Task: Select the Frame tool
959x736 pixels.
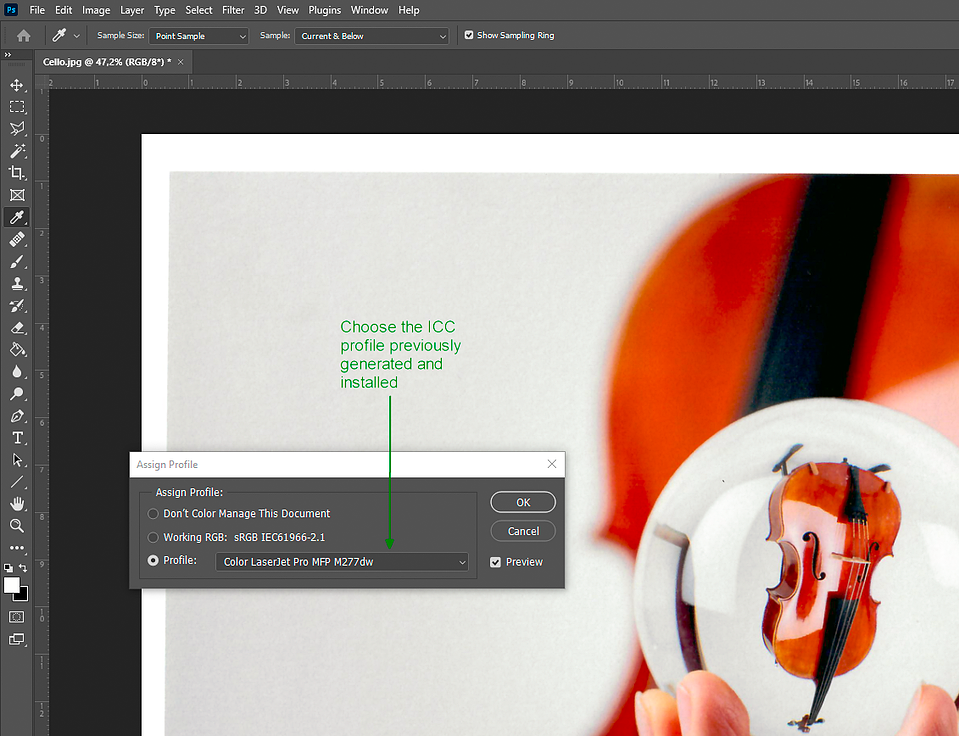Action: [x=17, y=195]
